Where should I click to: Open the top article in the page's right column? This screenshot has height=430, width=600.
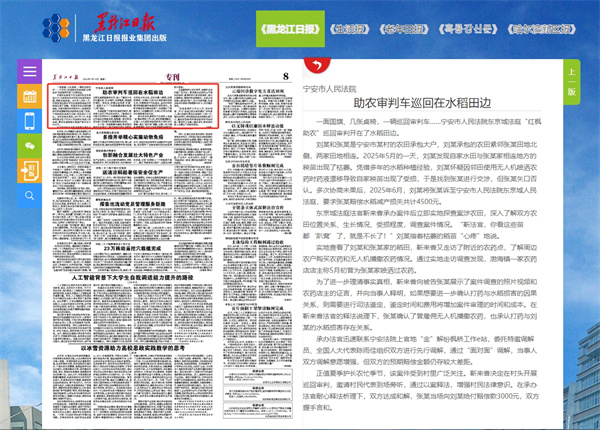point(258,101)
